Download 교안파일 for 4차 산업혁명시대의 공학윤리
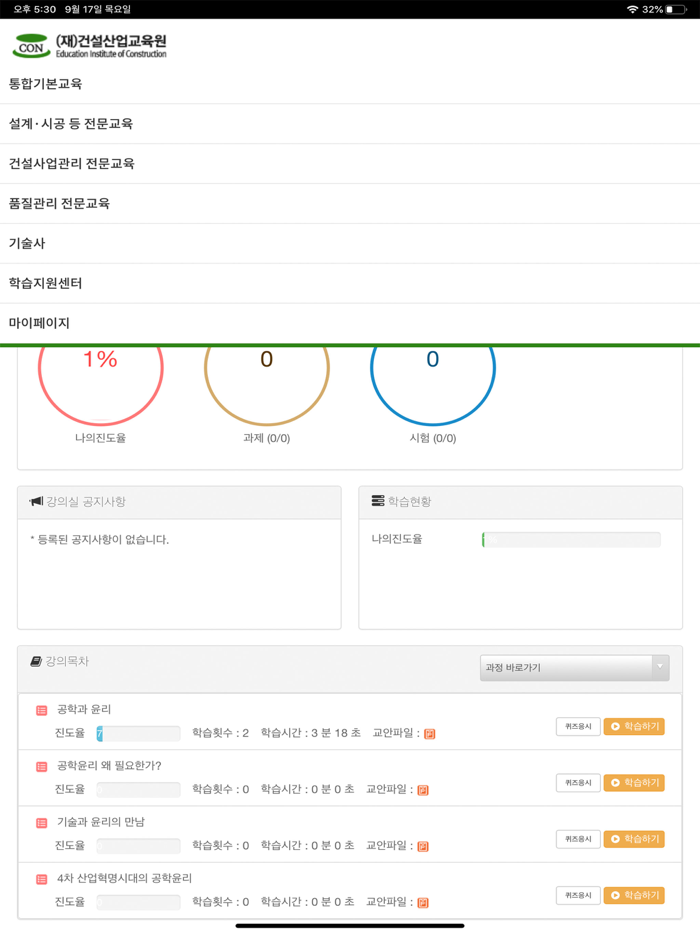This screenshot has height=934, width=700. click(x=423, y=903)
